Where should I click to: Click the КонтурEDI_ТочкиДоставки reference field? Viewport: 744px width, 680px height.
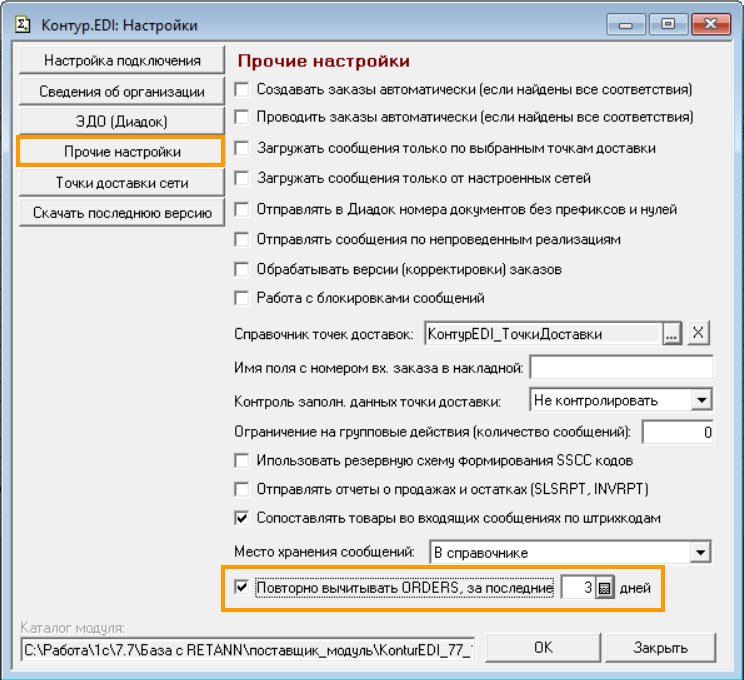click(x=543, y=334)
